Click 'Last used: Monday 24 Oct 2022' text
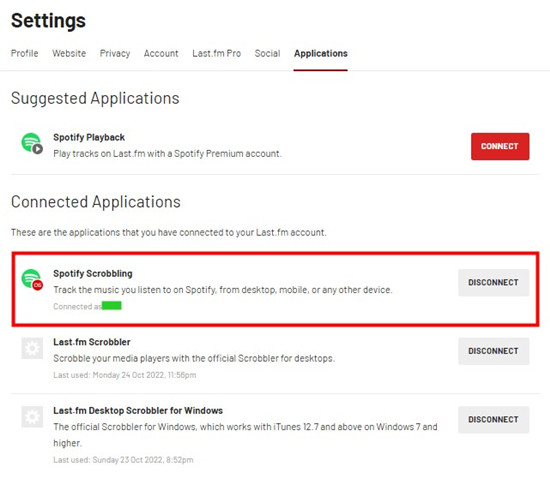The width and height of the screenshot is (550, 478). coord(125,375)
